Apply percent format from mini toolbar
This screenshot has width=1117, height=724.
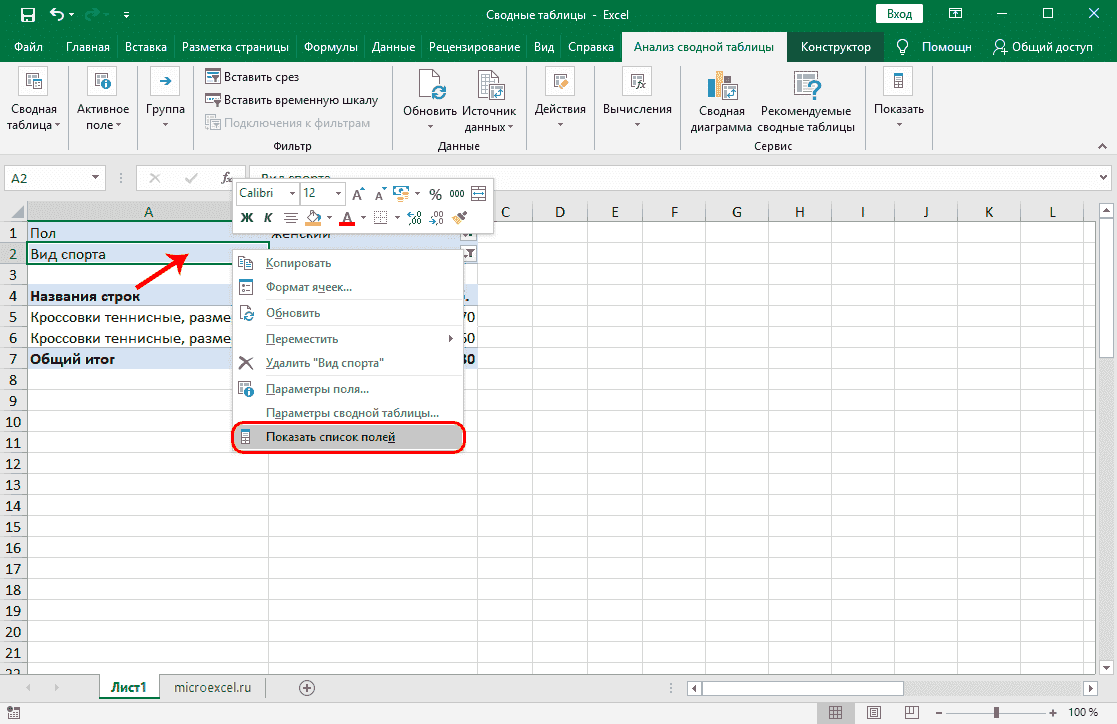(435, 194)
